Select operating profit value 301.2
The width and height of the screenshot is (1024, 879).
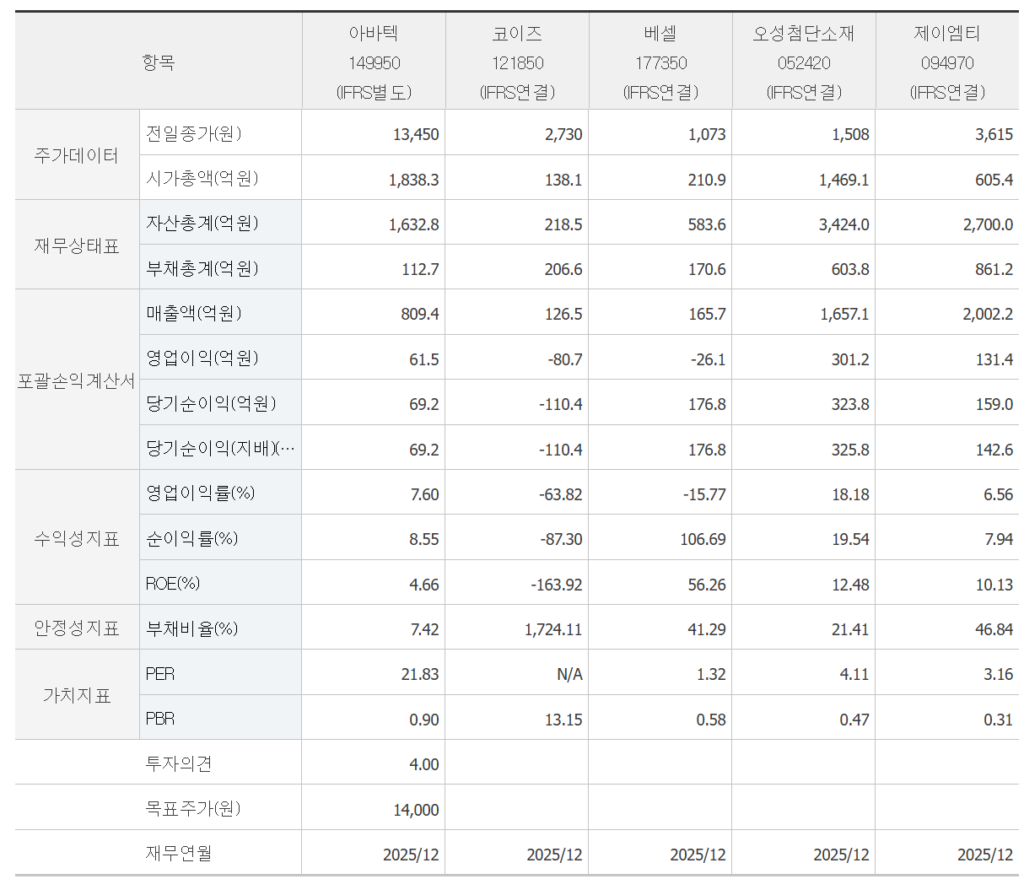(x=850, y=360)
